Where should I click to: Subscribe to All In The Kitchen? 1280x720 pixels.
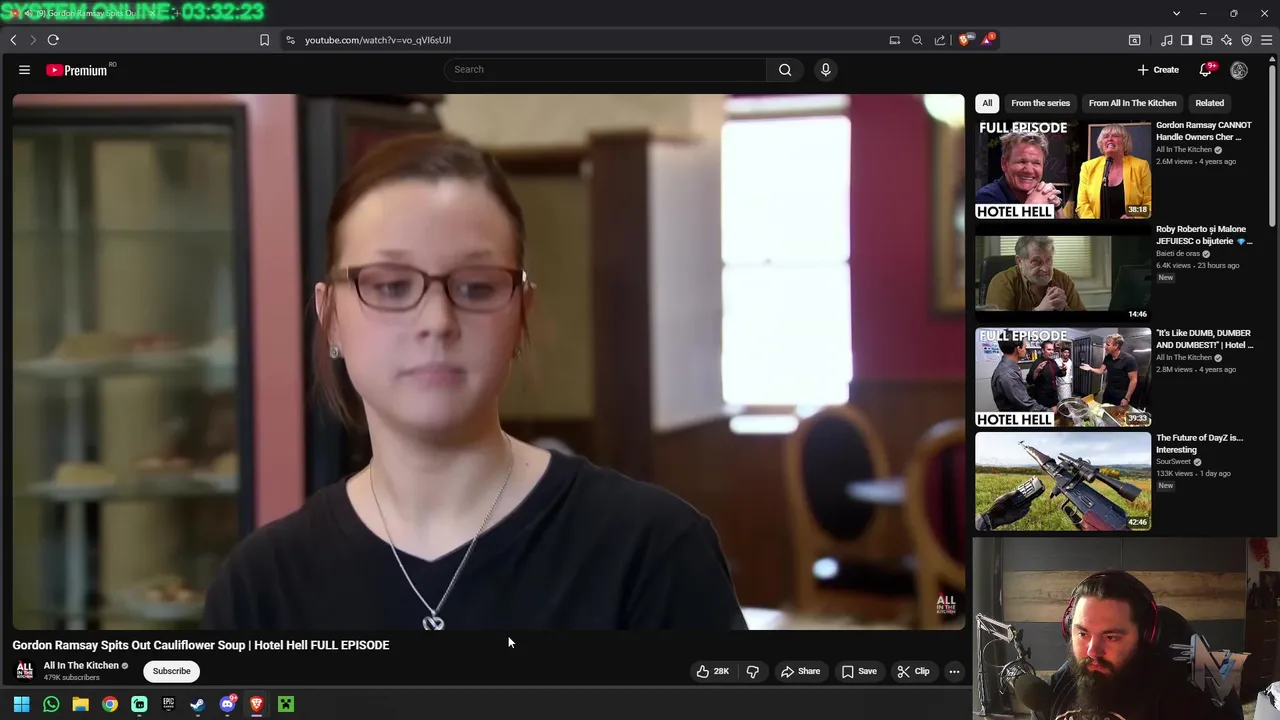[x=171, y=671]
